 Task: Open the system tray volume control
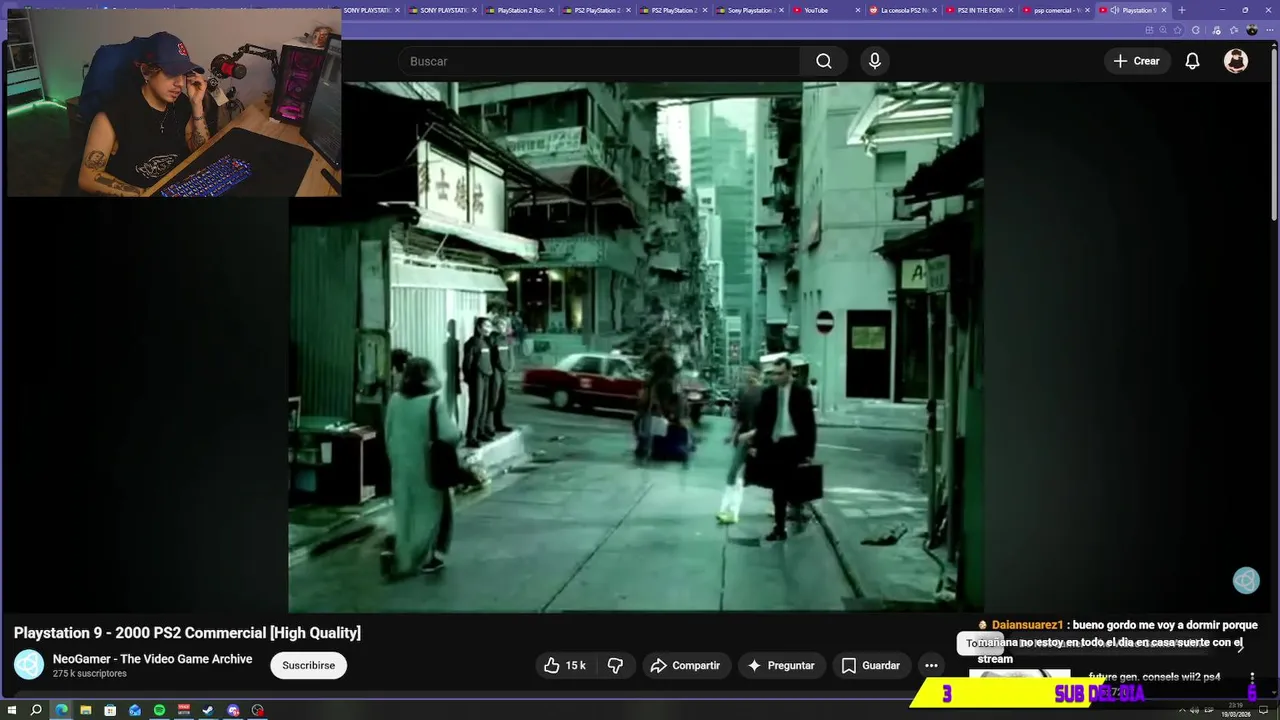pos(1195,710)
